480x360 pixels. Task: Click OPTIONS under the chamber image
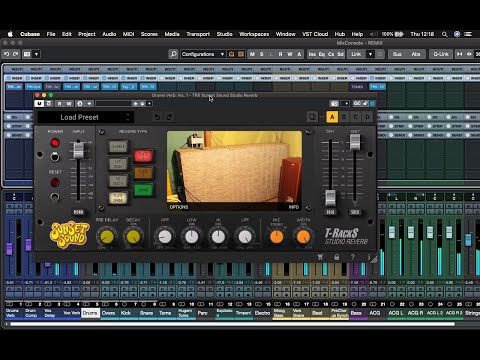(x=179, y=207)
